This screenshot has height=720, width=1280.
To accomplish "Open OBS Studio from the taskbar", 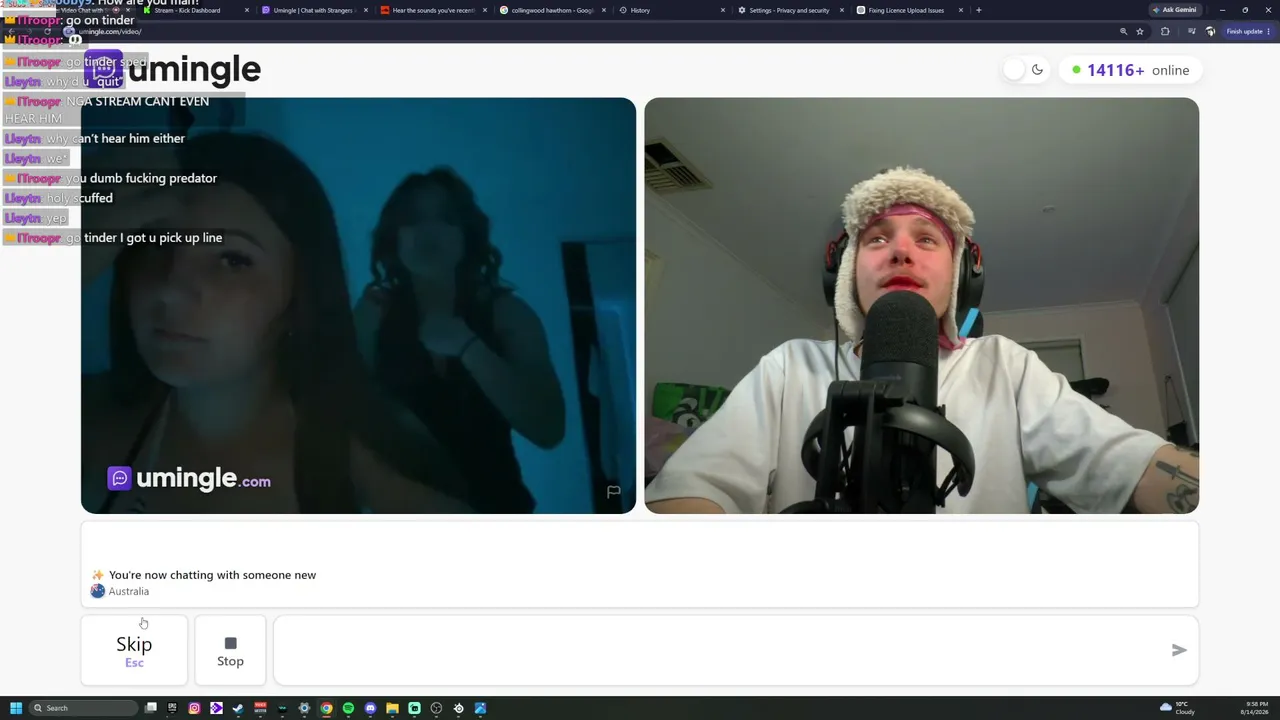I will (x=436, y=708).
